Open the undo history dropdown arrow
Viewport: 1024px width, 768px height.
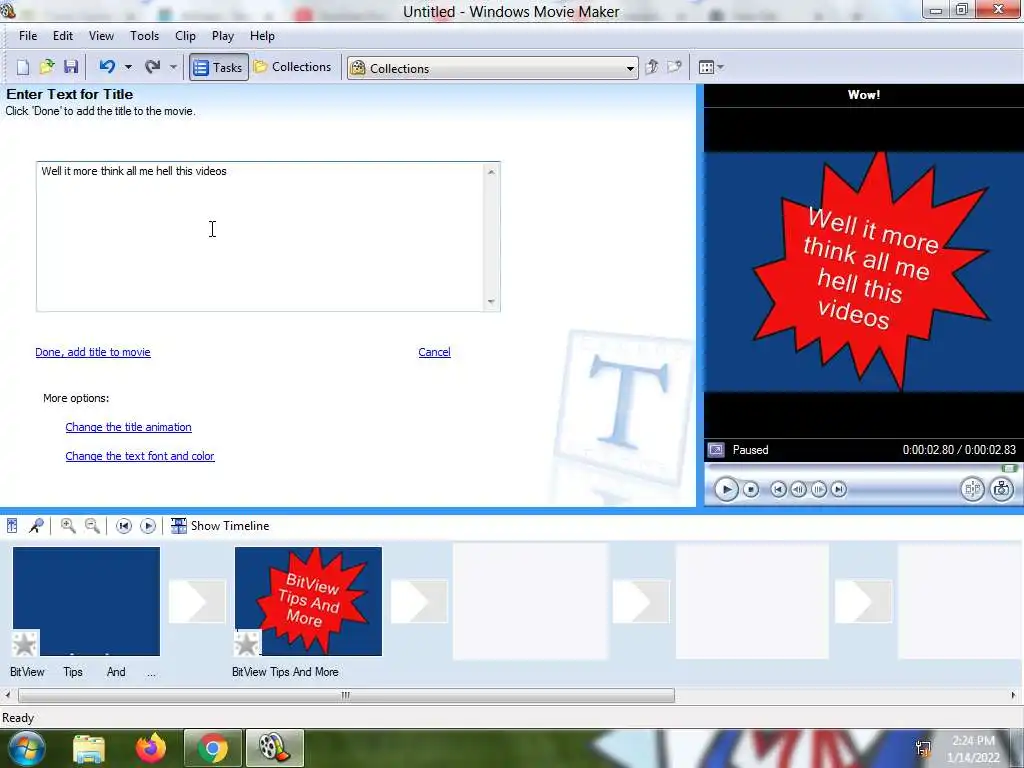click(128, 67)
